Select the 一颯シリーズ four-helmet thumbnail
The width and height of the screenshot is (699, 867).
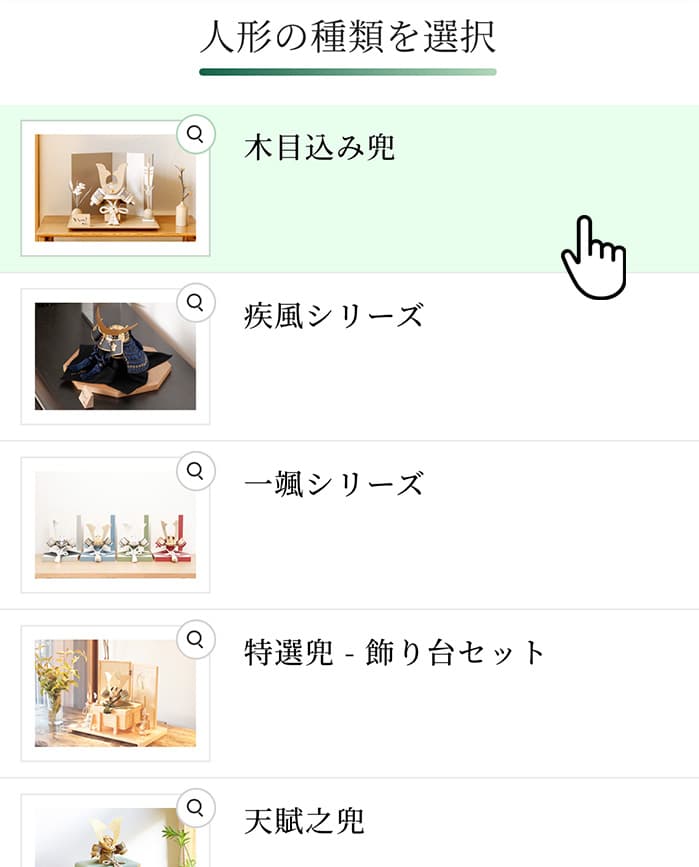(x=115, y=525)
